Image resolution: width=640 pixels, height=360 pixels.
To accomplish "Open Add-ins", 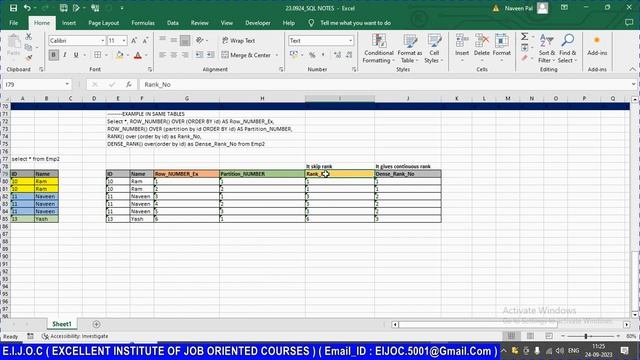I will click(x=597, y=46).
